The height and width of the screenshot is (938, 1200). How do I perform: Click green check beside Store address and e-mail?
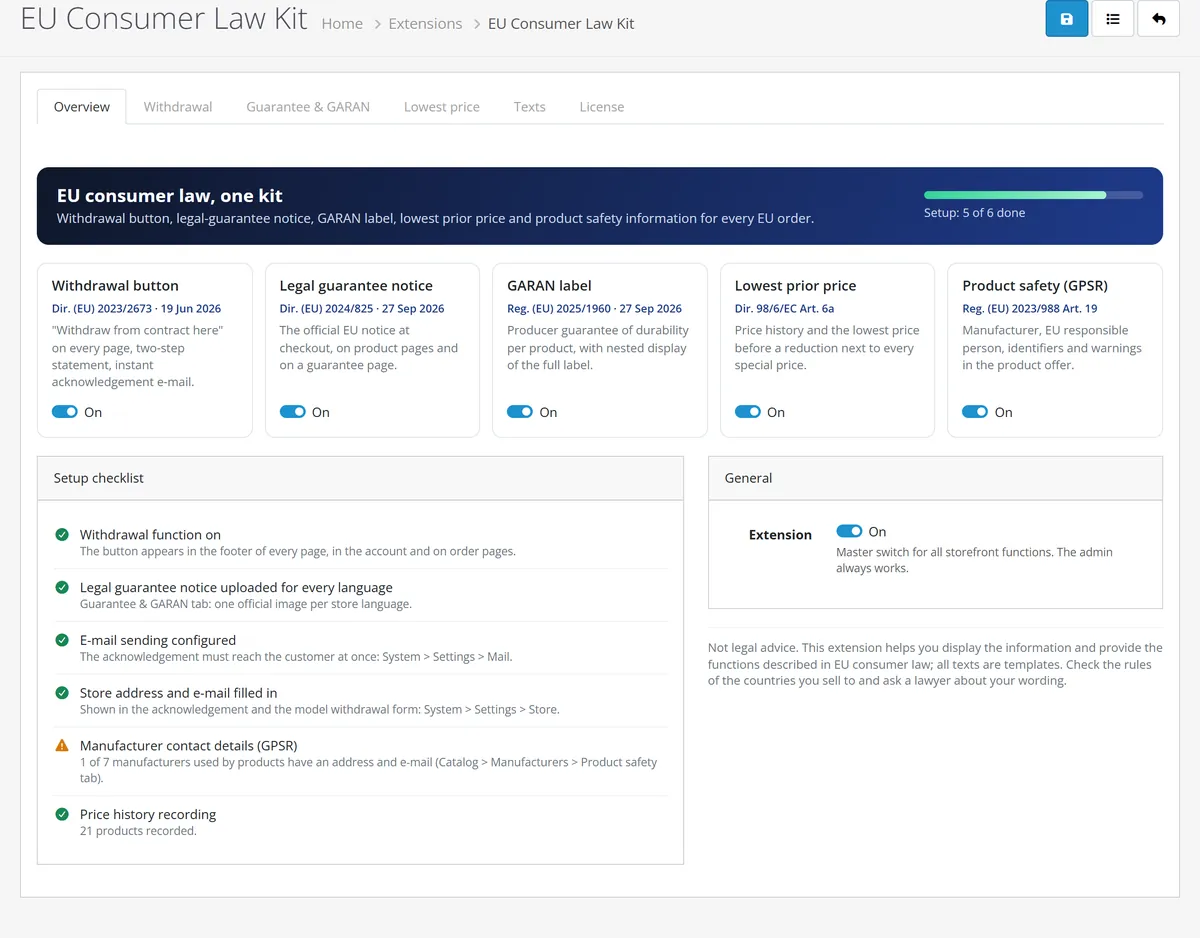(x=62, y=693)
